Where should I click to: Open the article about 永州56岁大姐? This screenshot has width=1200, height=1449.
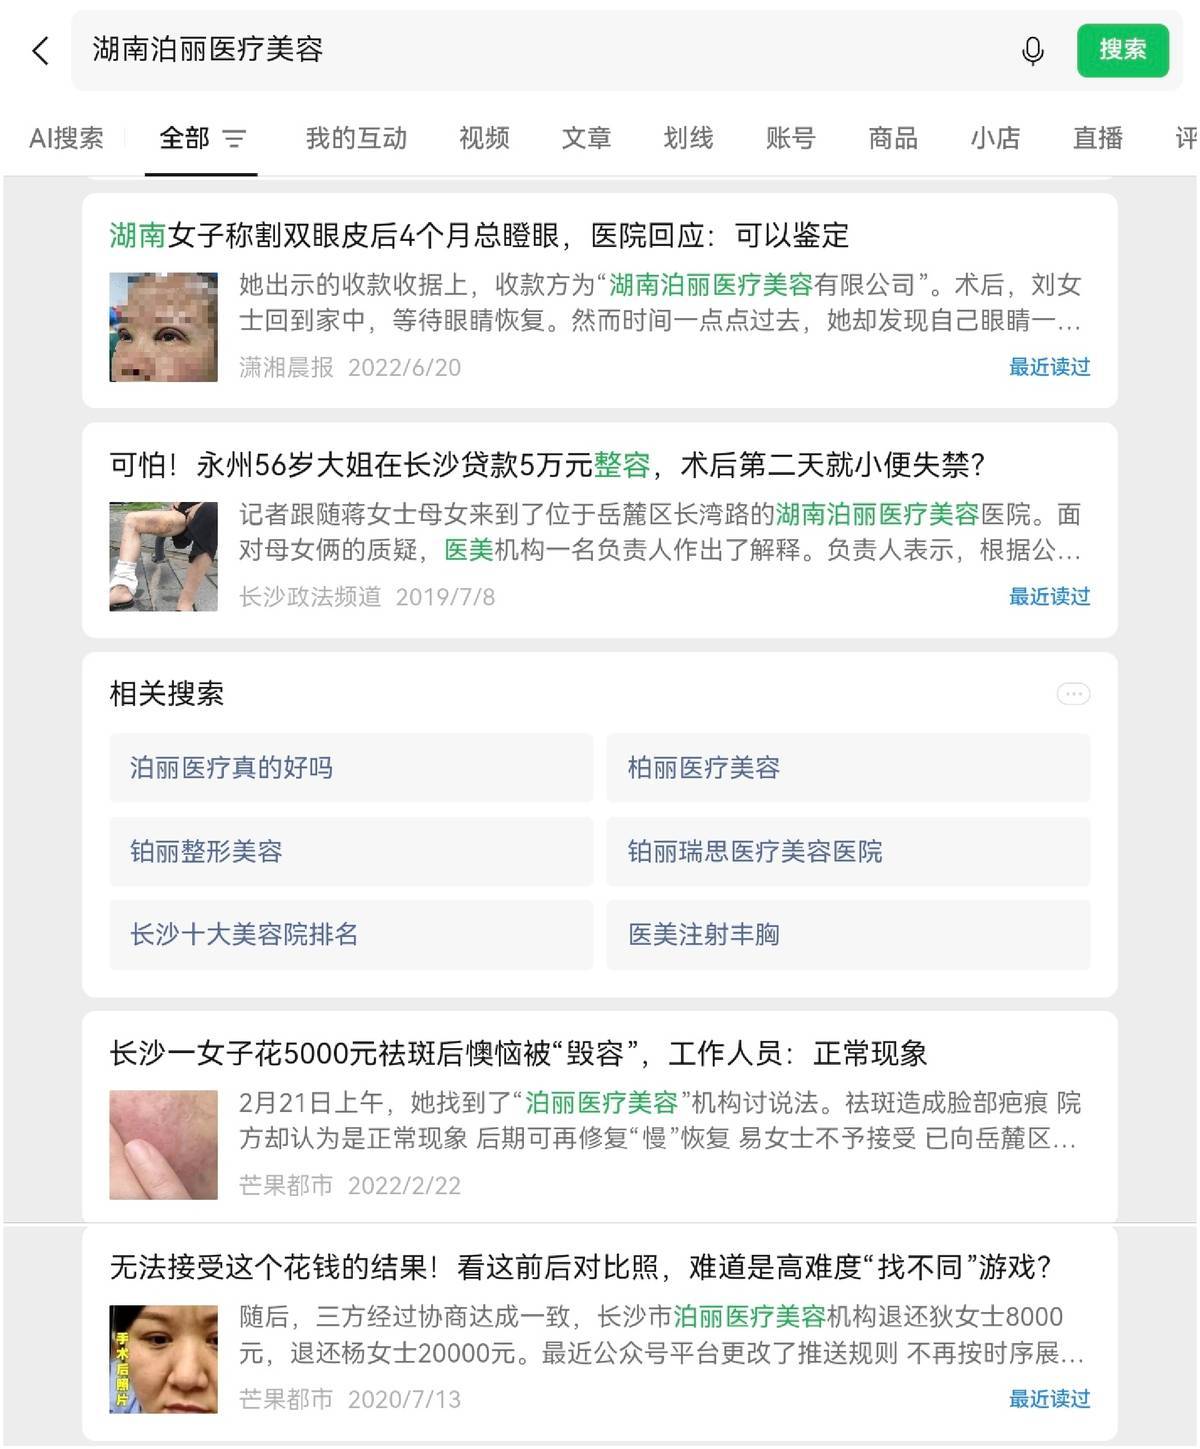(547, 464)
